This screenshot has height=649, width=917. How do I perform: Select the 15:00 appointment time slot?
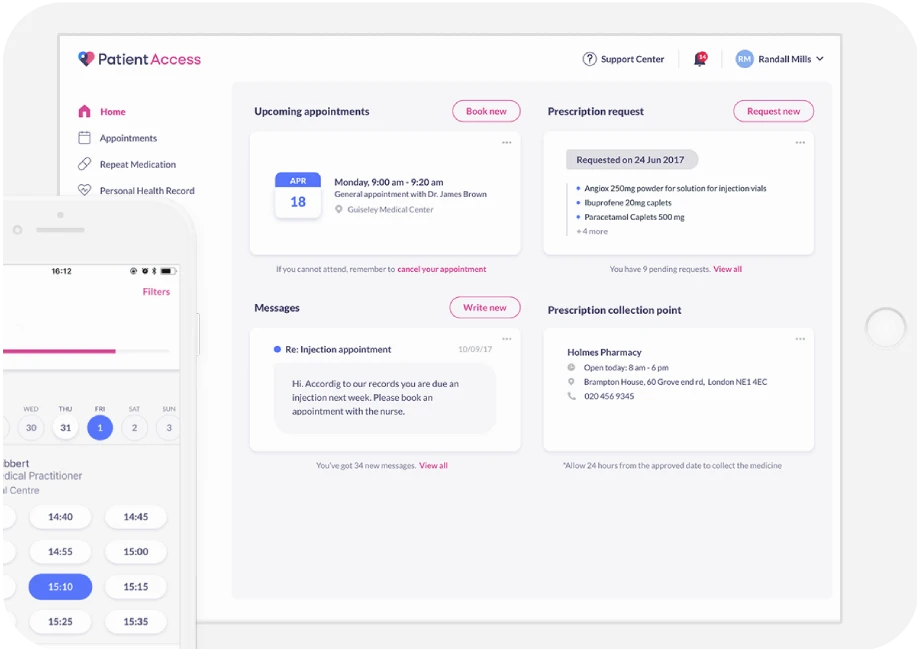pyautogui.click(x=136, y=552)
